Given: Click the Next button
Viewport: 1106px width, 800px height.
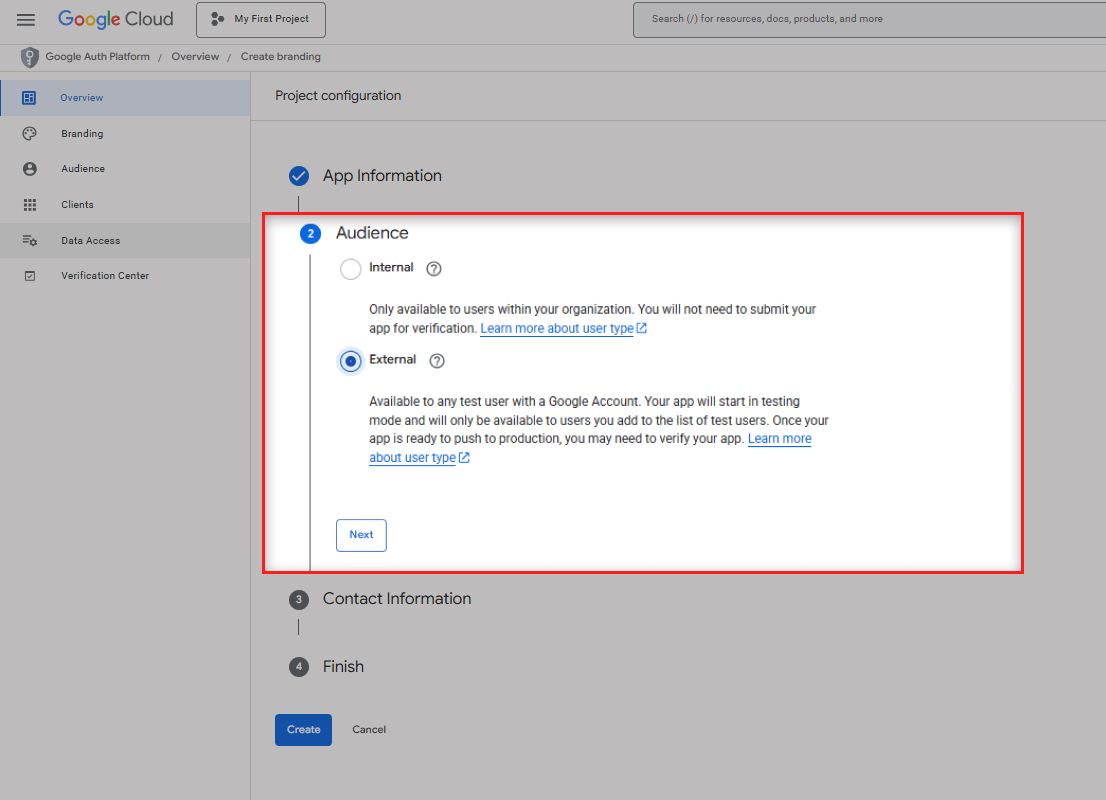Looking at the screenshot, I should point(361,535).
